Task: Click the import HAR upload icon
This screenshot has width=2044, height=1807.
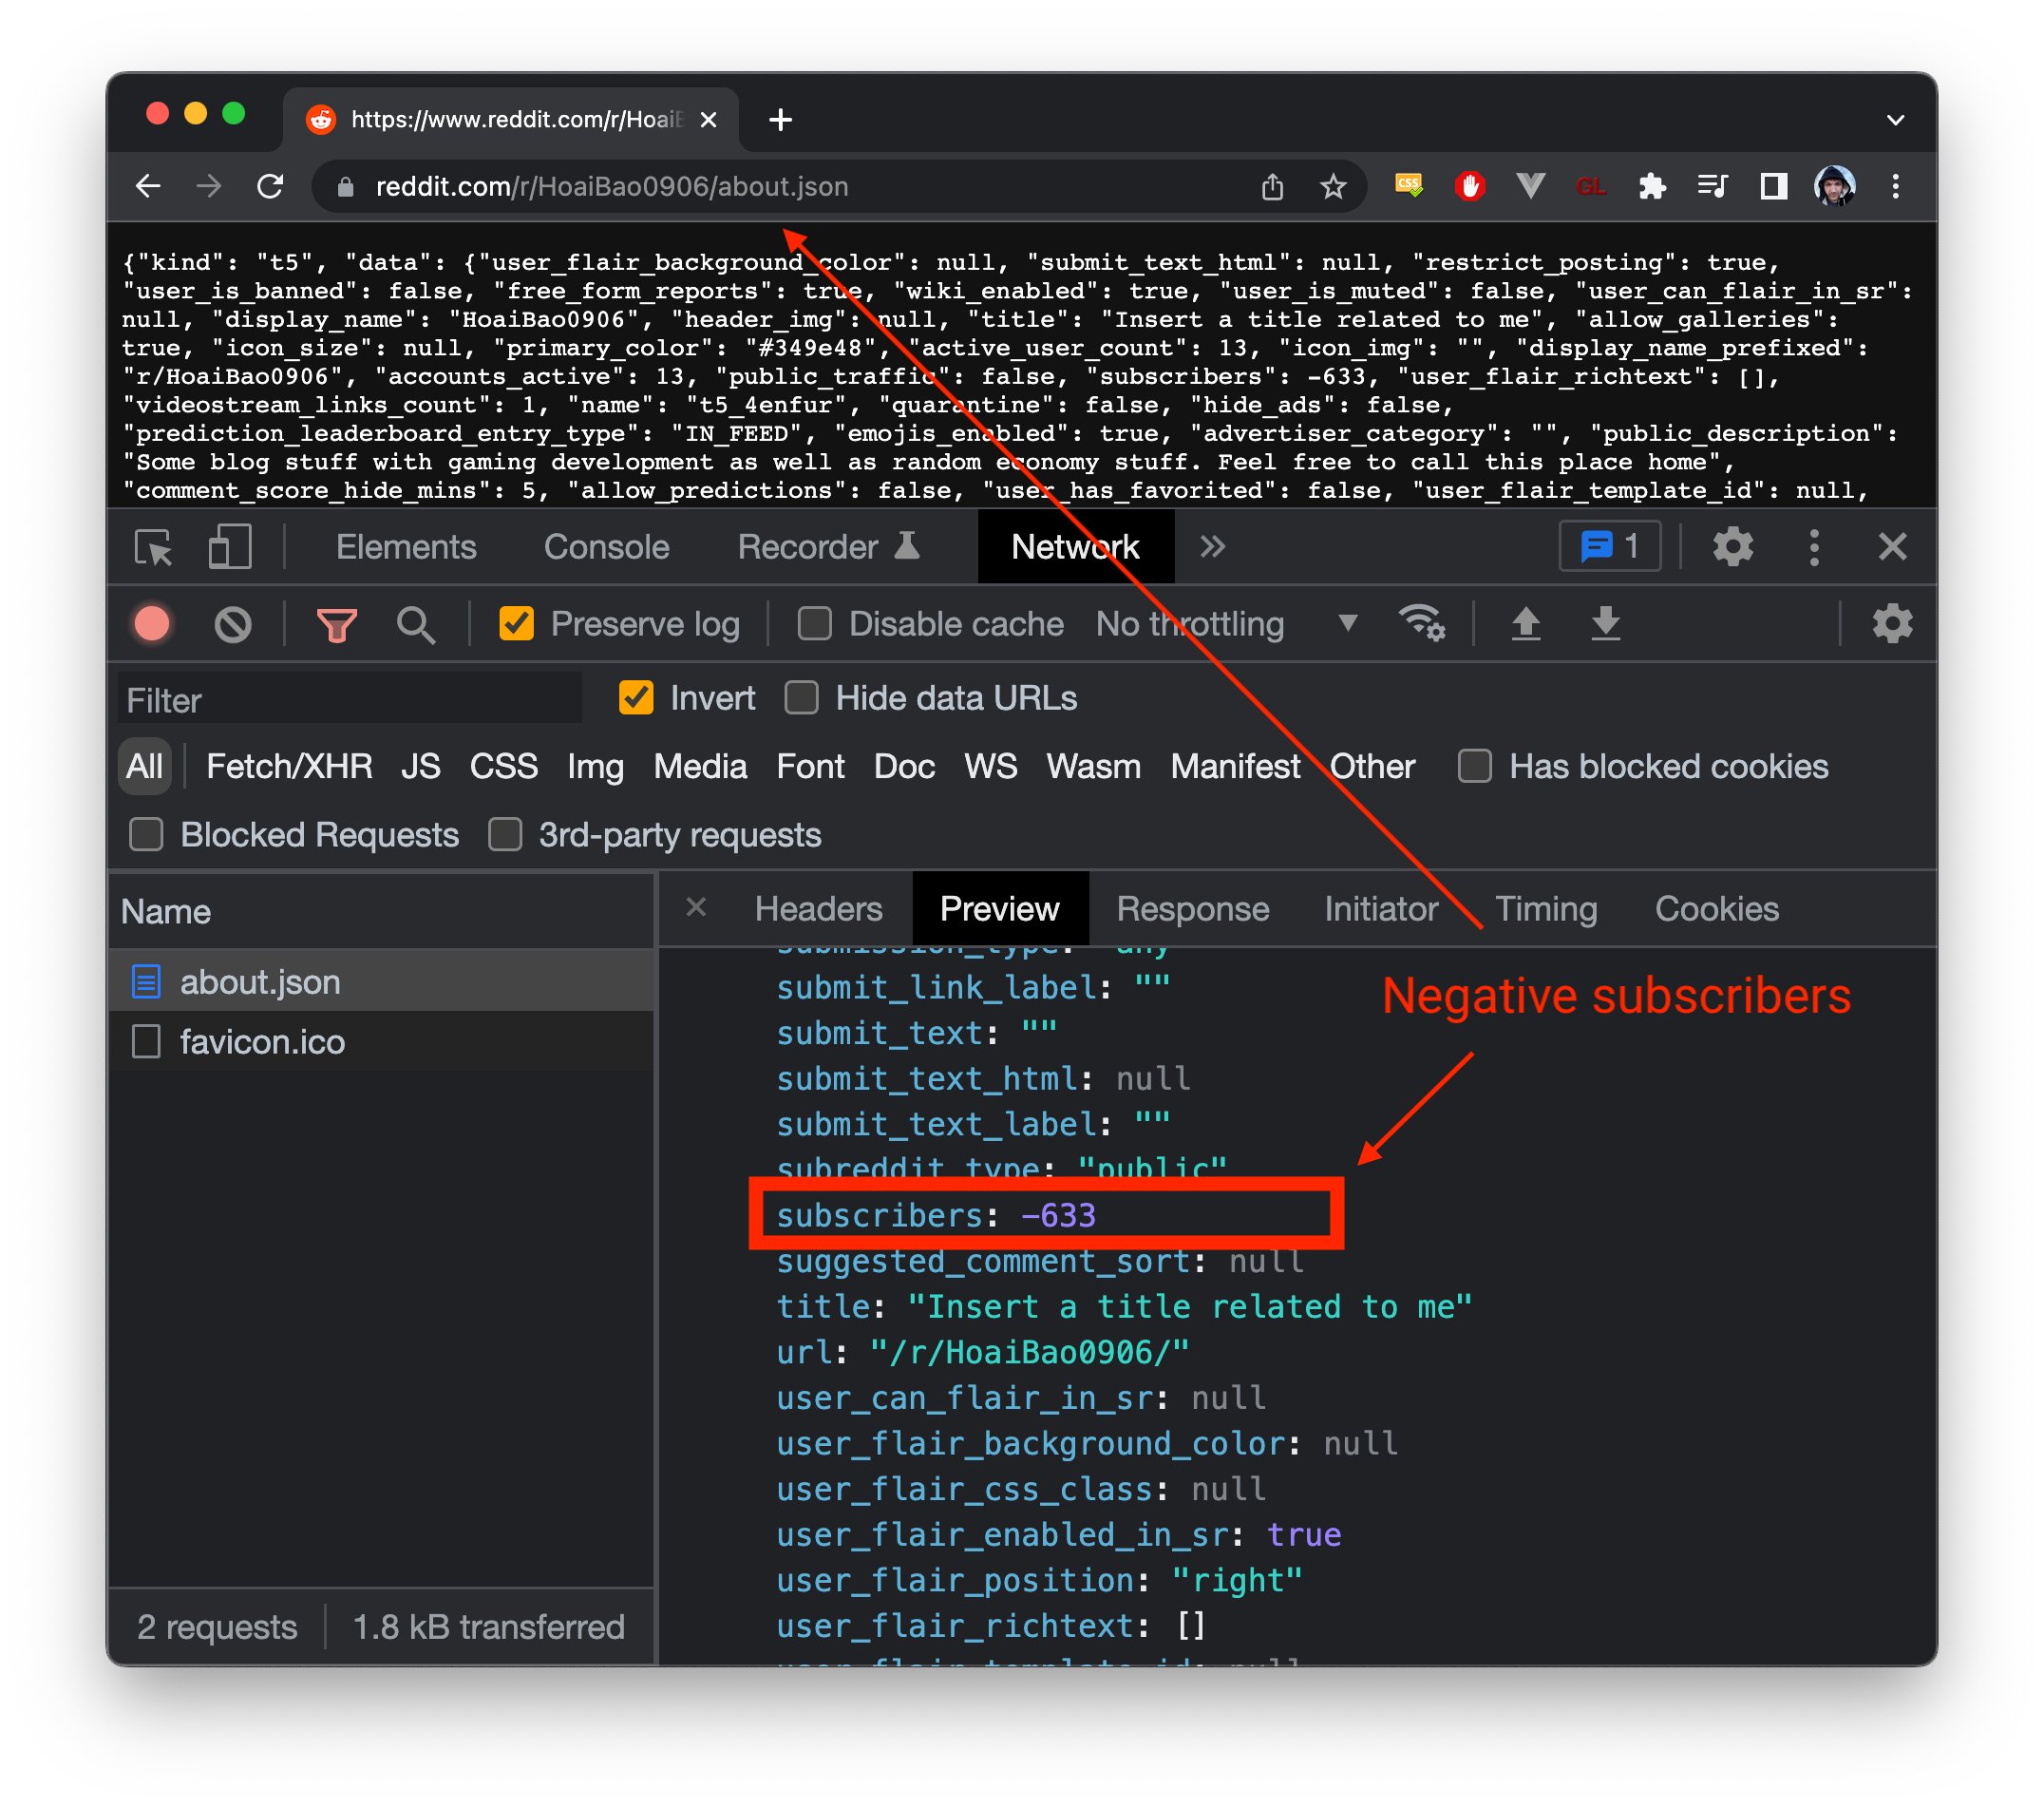Action: [x=1525, y=624]
